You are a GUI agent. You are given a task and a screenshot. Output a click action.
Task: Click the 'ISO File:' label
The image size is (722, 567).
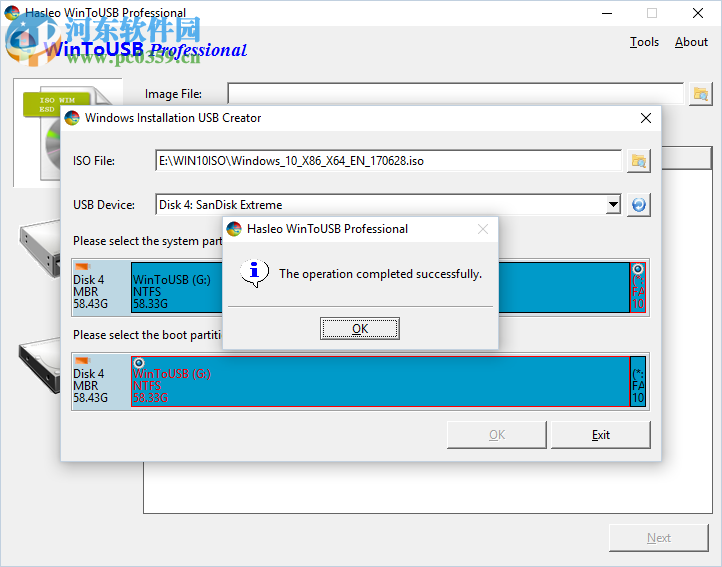click(94, 161)
